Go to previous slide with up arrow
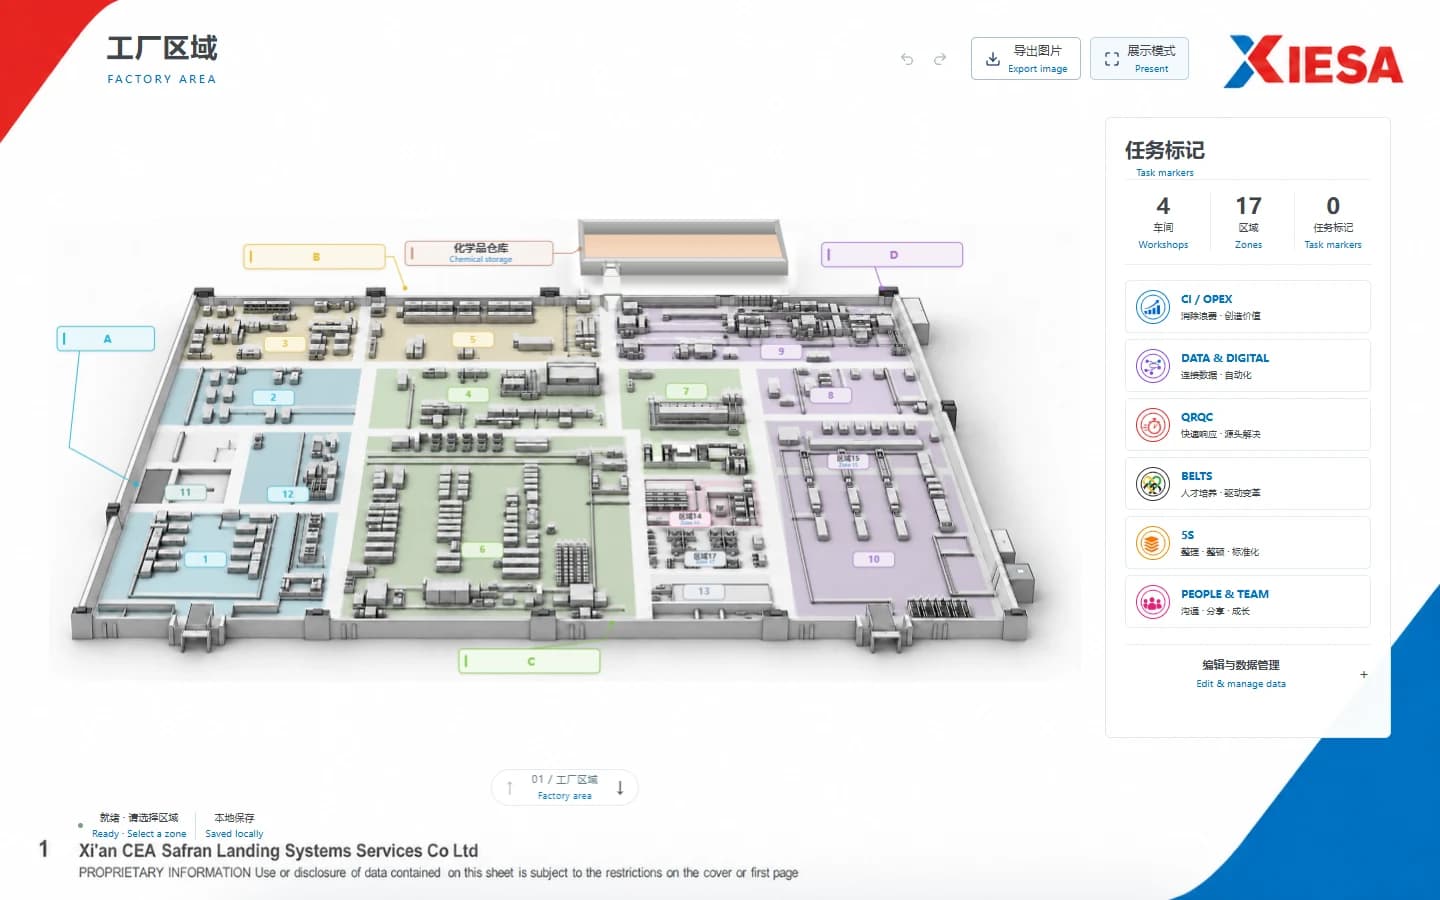The image size is (1440, 900). pyautogui.click(x=510, y=787)
